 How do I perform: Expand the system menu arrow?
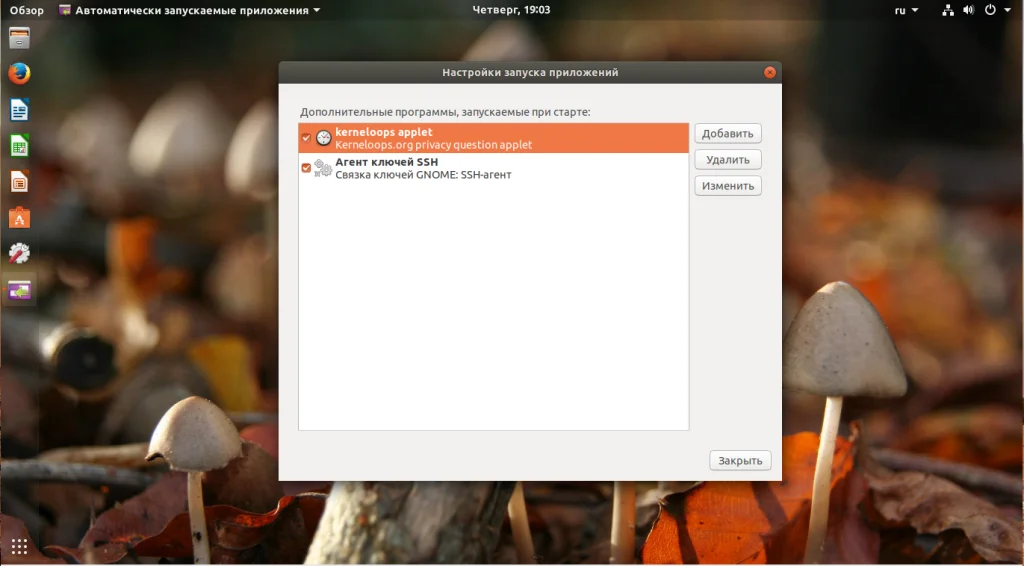[x=1007, y=10]
